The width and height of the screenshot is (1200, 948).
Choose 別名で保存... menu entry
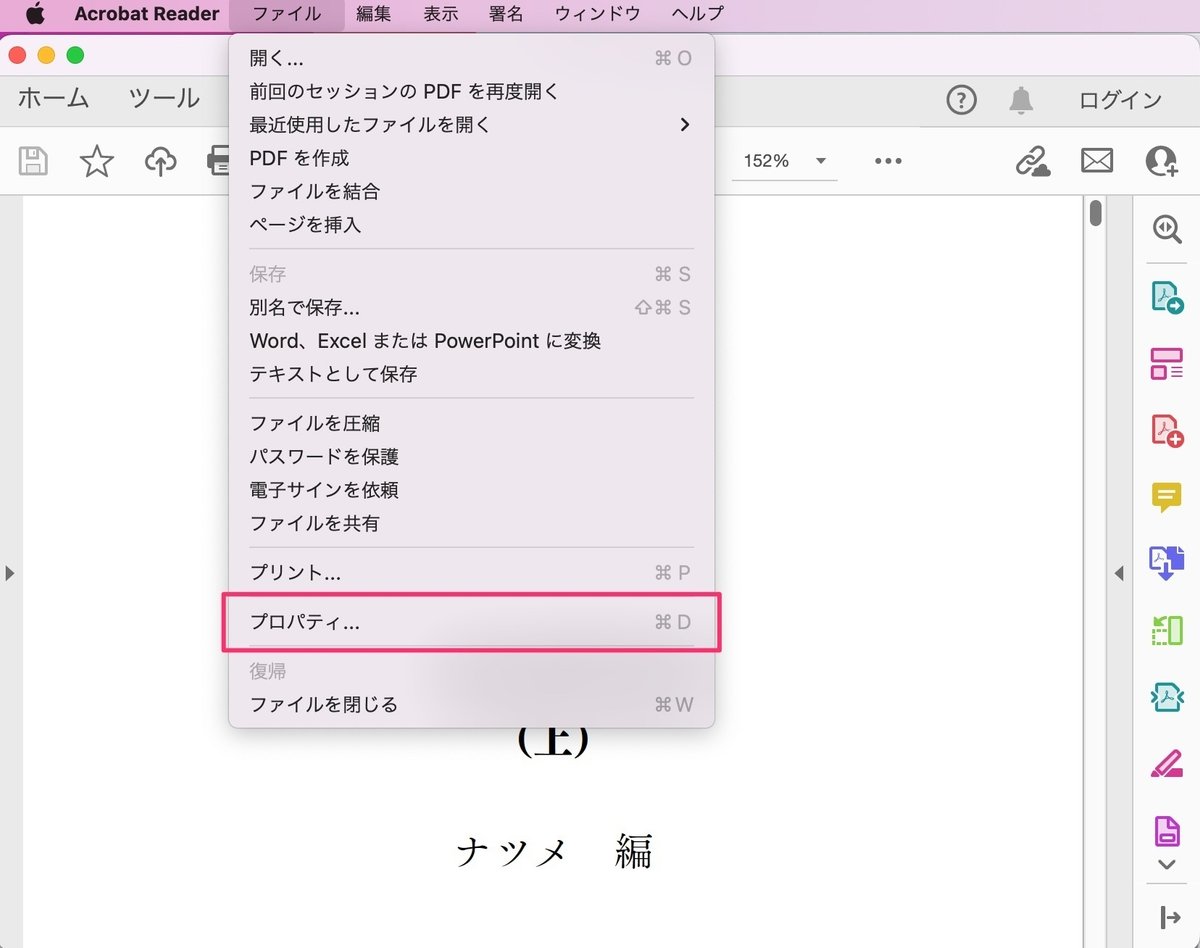coord(471,307)
